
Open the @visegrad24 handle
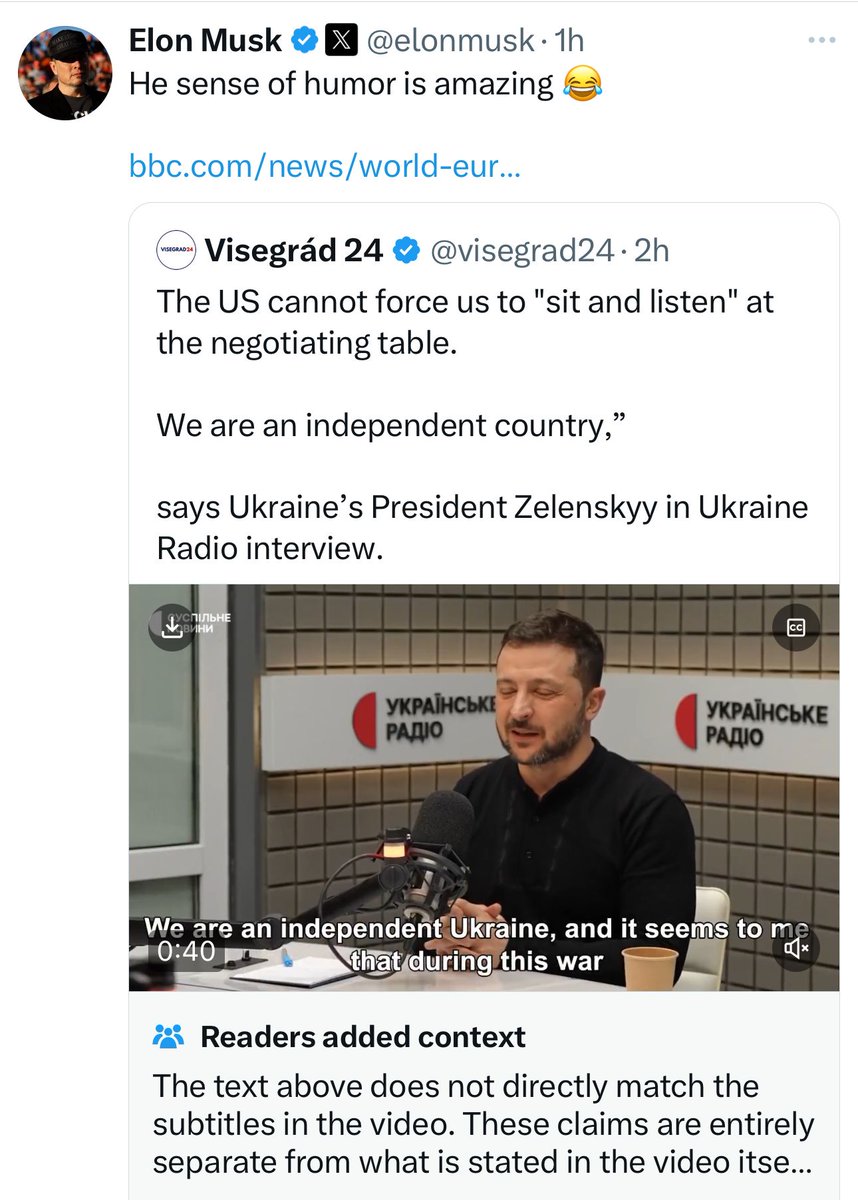pos(521,251)
